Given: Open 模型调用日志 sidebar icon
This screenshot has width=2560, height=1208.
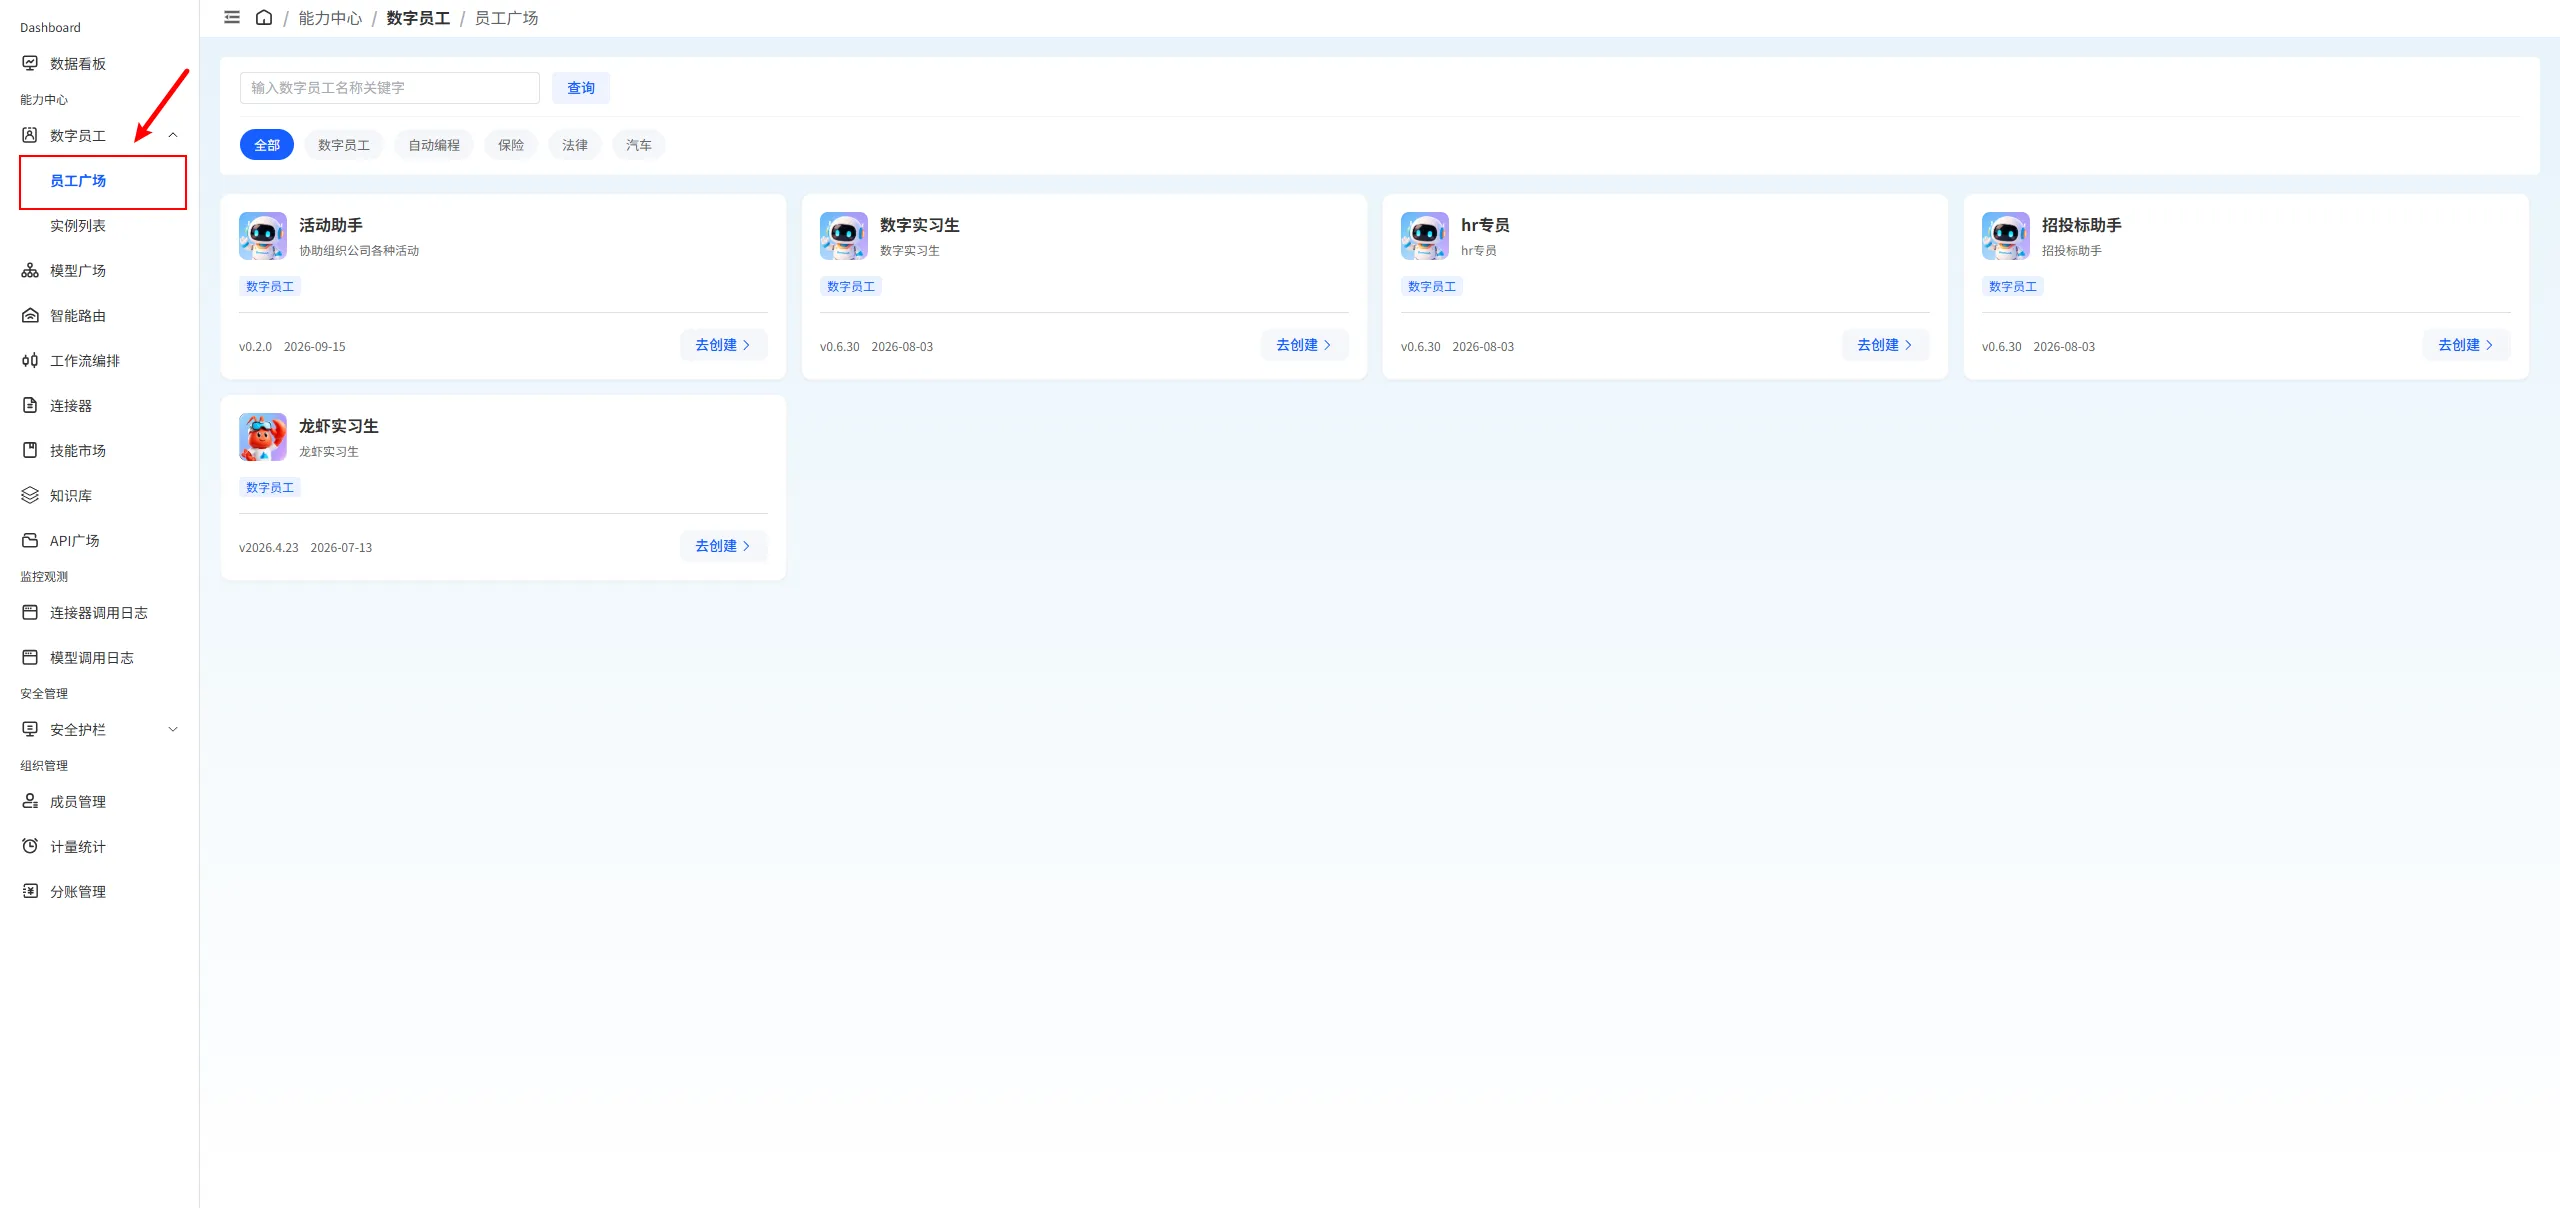Looking at the screenshot, I should (30, 657).
